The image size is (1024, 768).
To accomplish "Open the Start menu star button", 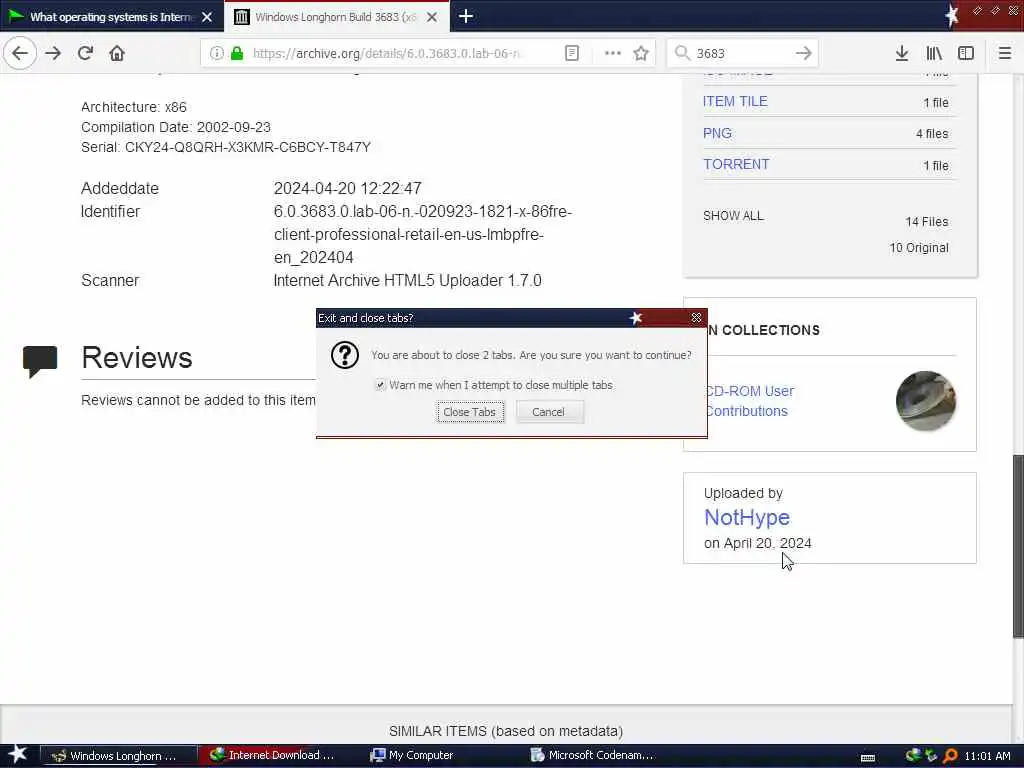I will coord(18,755).
